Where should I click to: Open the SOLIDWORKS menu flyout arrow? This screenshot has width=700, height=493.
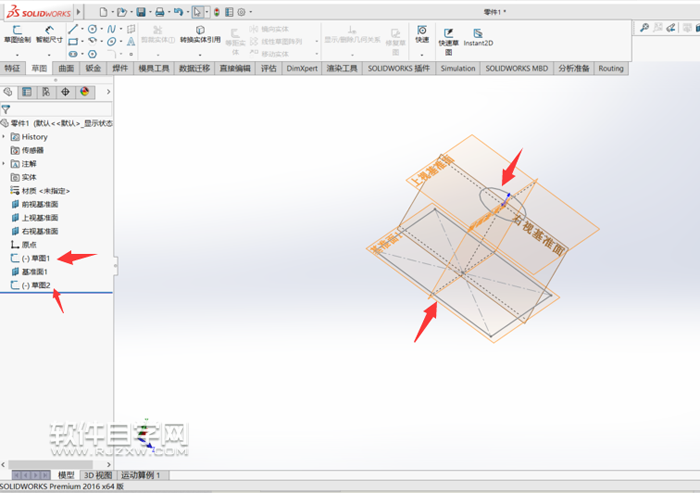[x=79, y=12]
